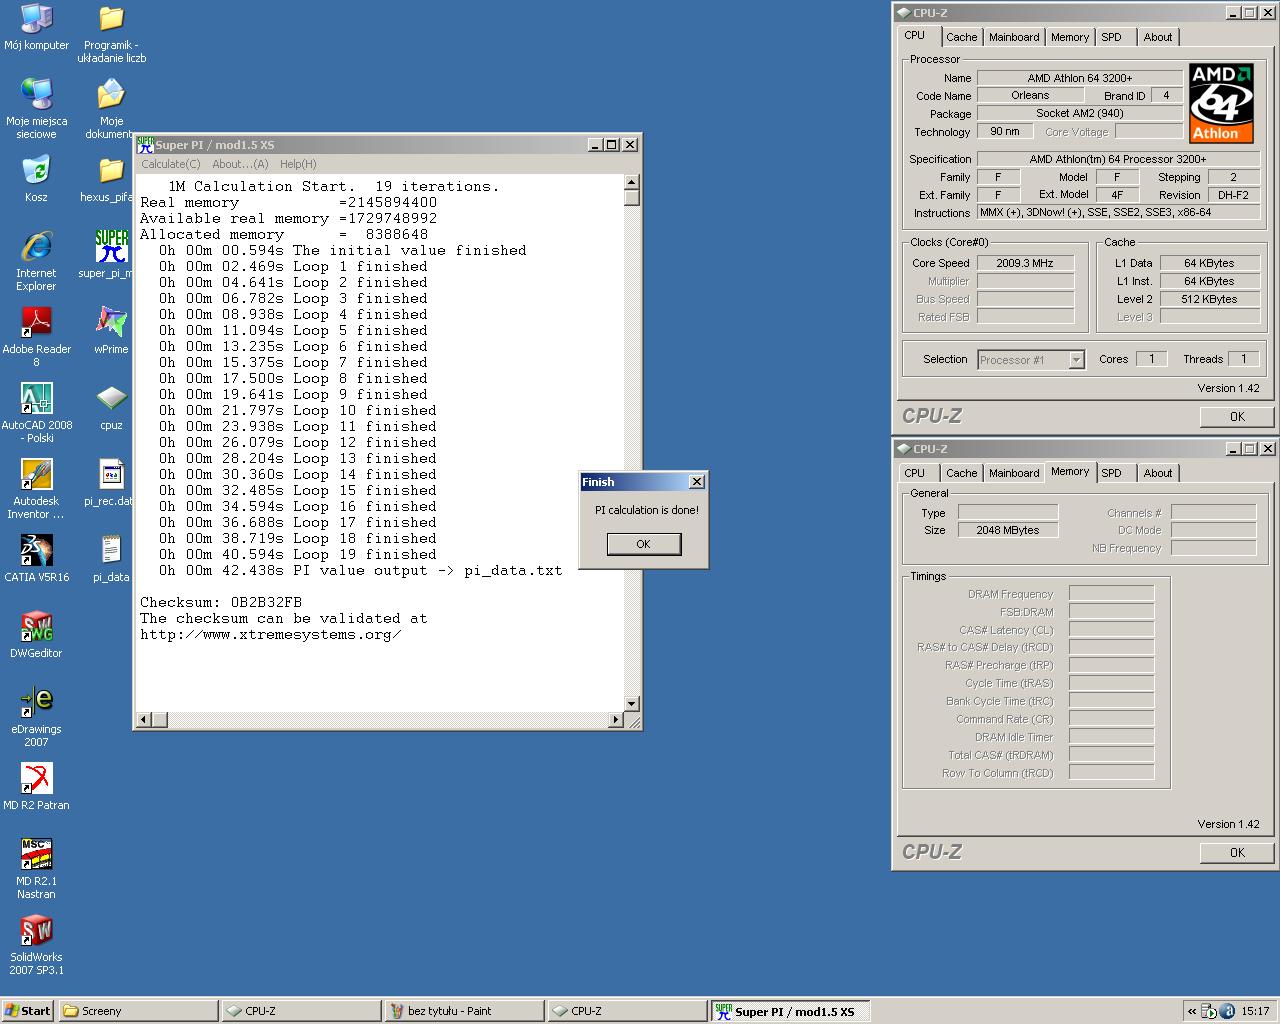Open the Start menu
Image resolution: width=1280 pixels, height=1024 pixels.
coord(28,1011)
